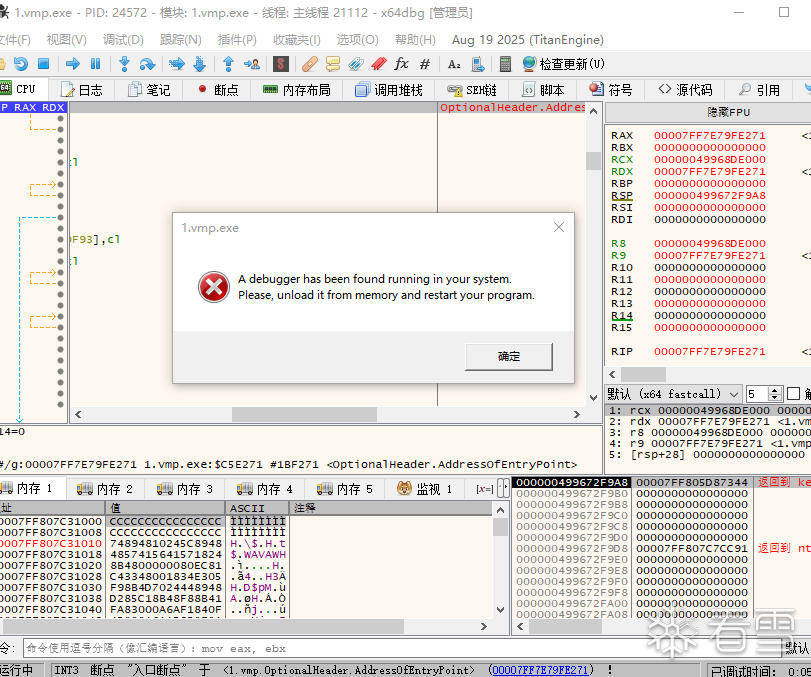
Task: Click the Check for updates (检查更新) button
Action: (x=563, y=64)
